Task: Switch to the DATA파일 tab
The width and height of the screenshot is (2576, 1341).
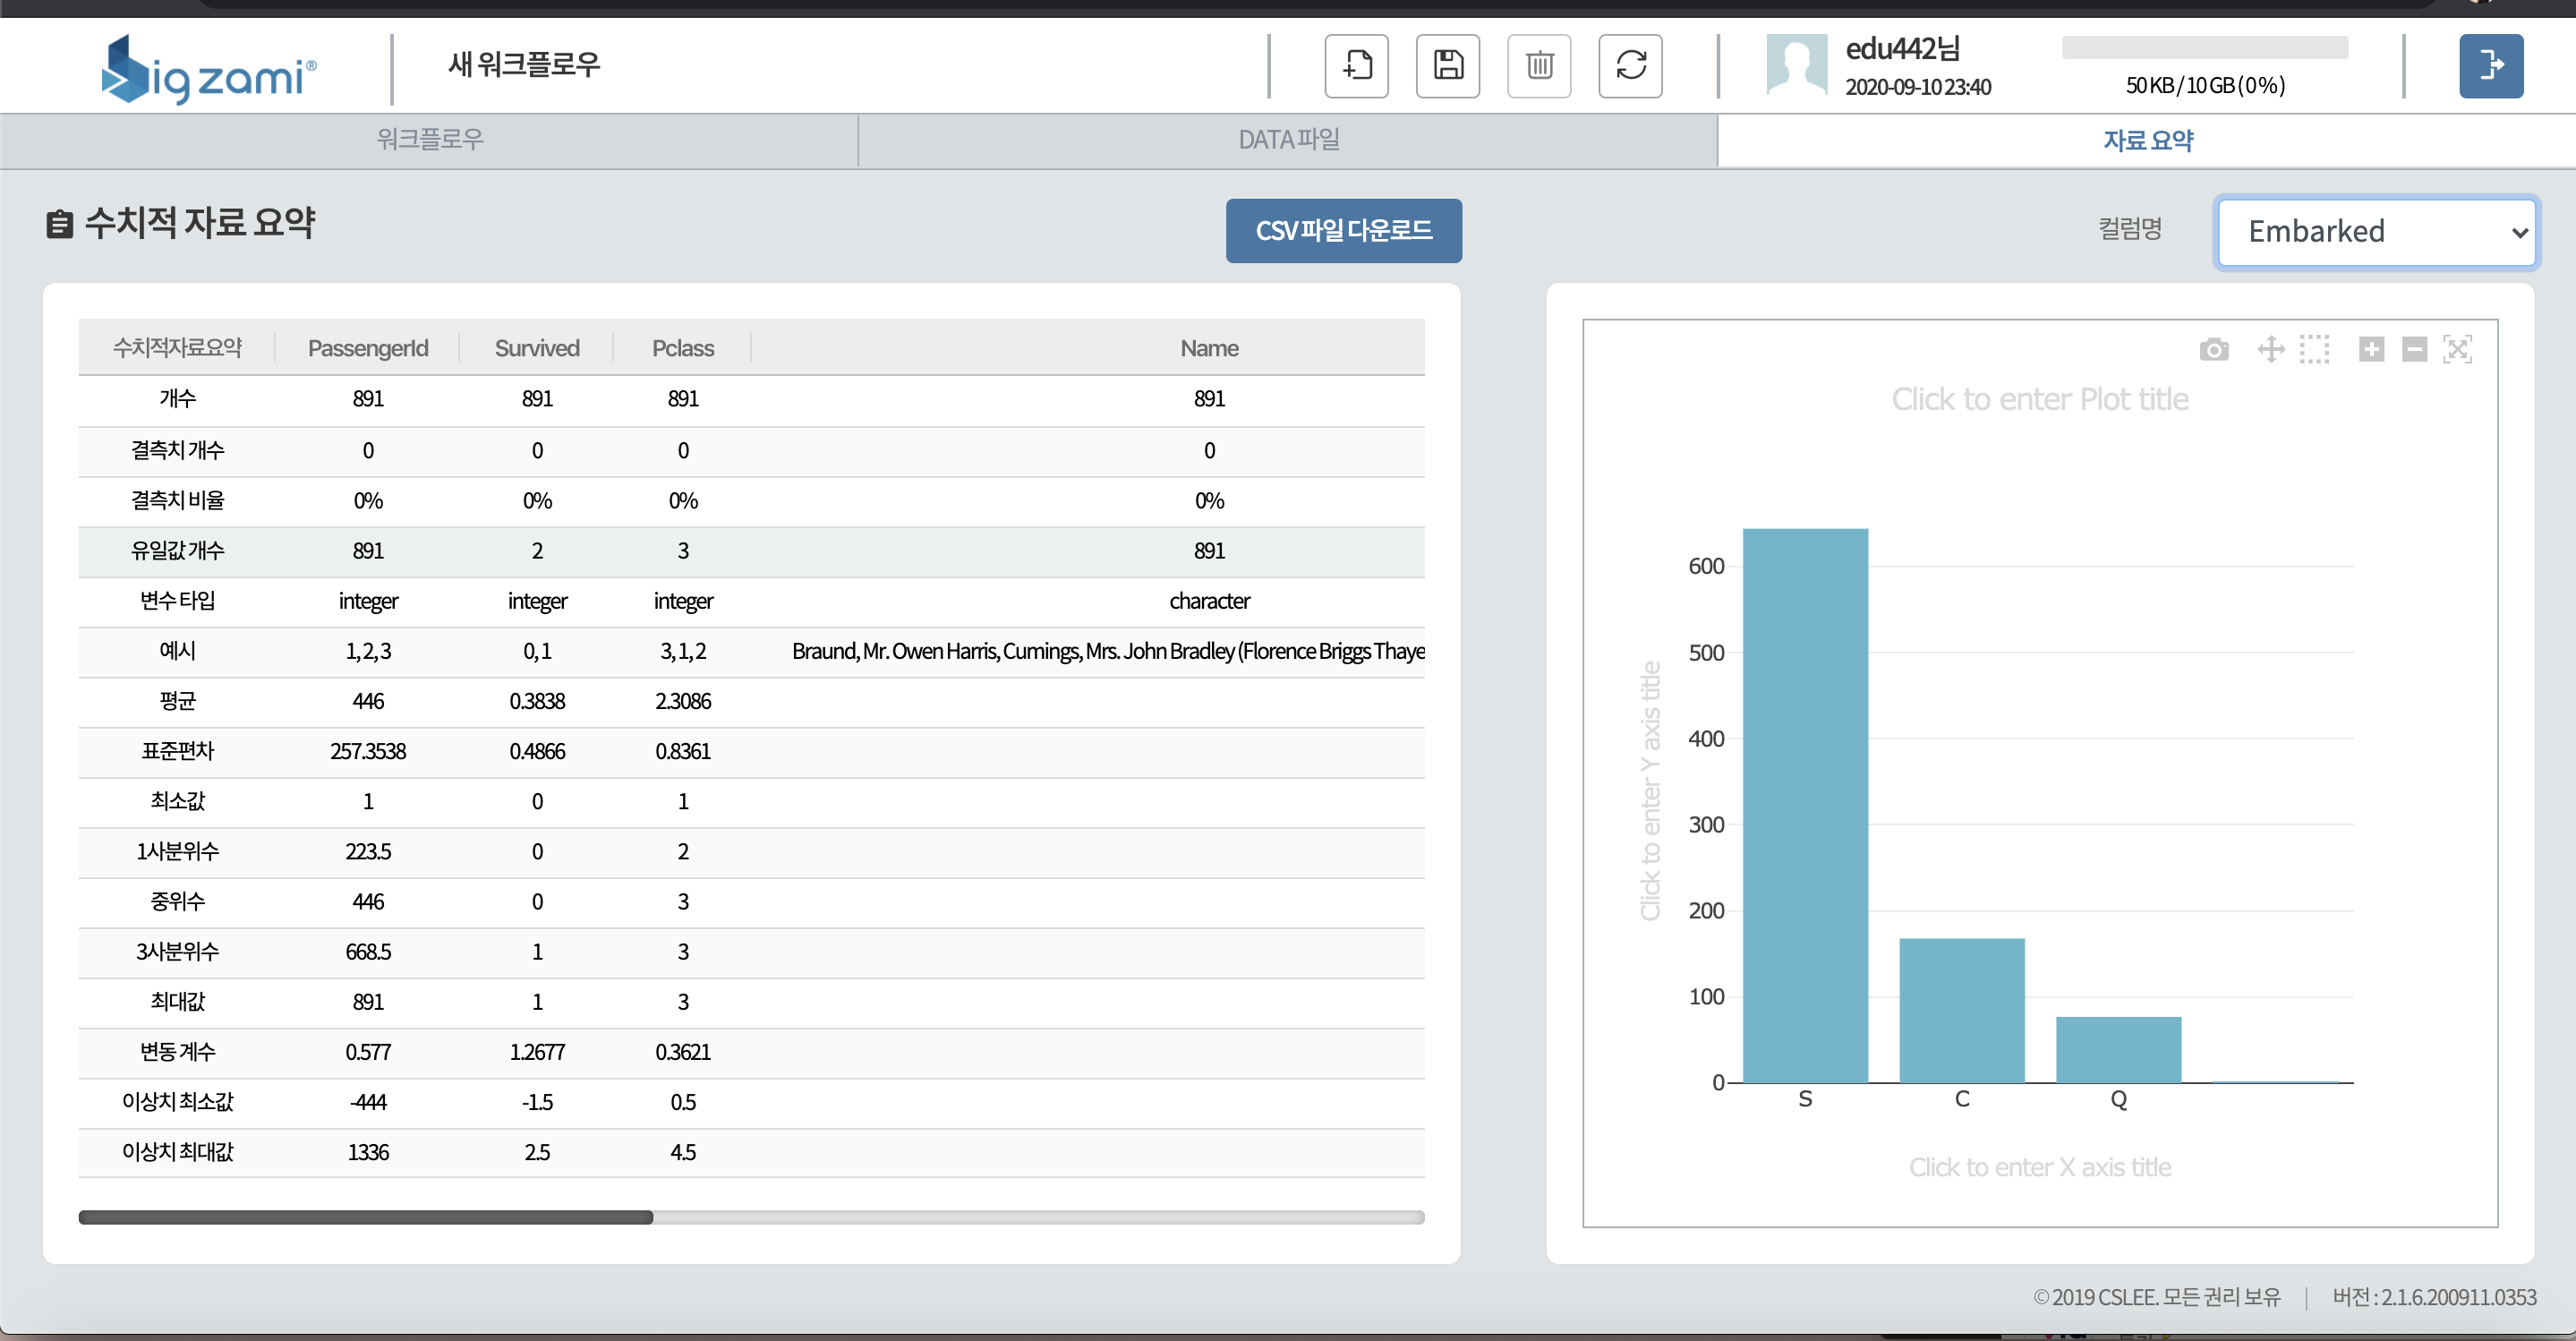Action: 1288,140
